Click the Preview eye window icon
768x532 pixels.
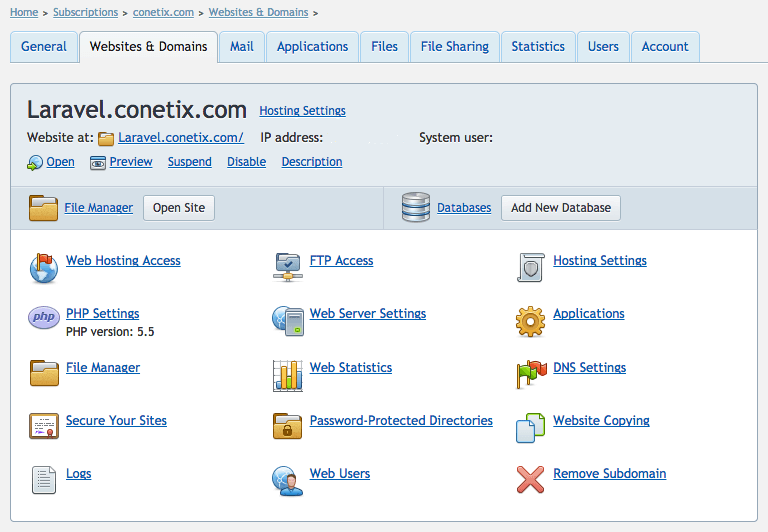97,163
